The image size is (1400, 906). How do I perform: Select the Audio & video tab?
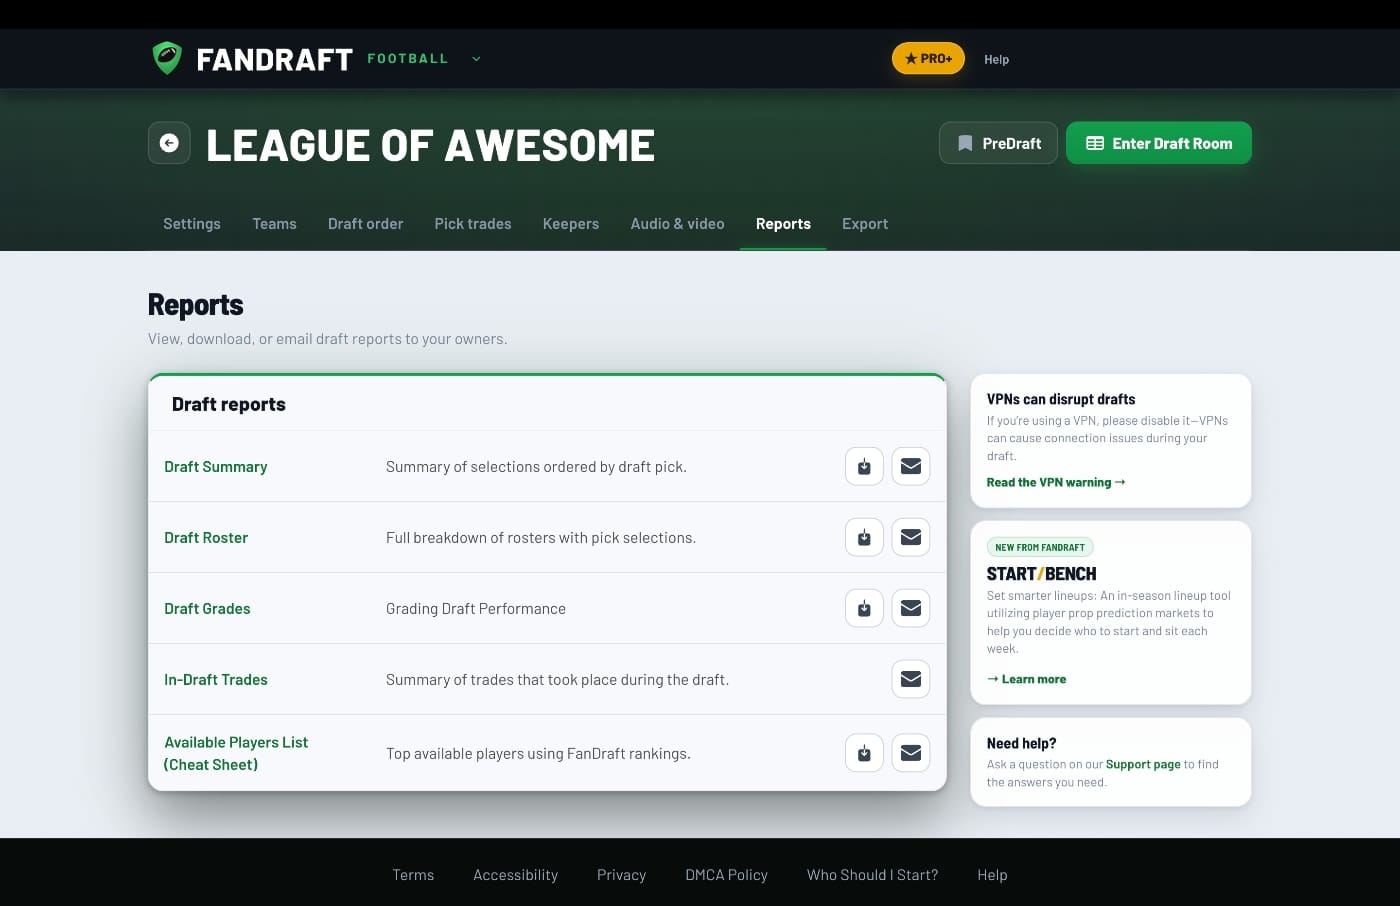pos(677,224)
